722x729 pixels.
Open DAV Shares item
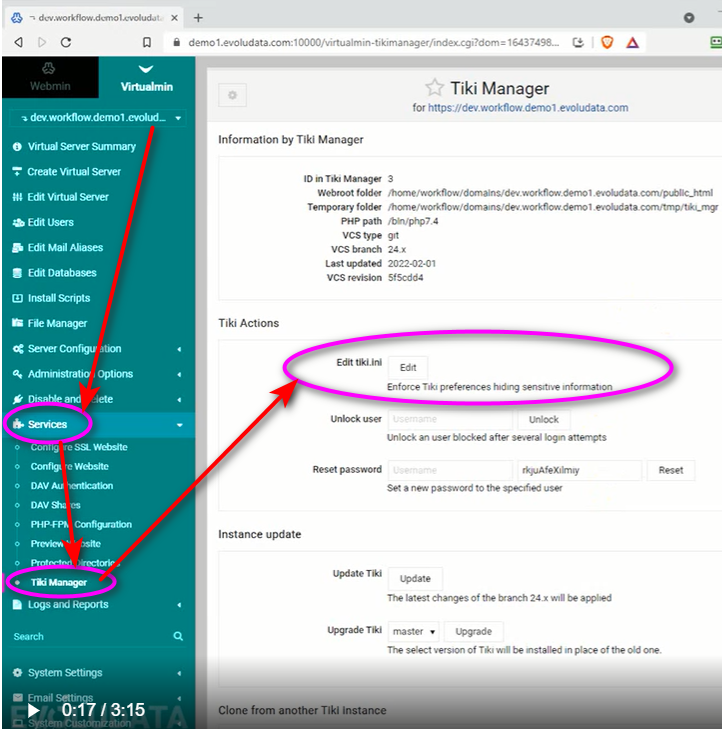(55, 505)
